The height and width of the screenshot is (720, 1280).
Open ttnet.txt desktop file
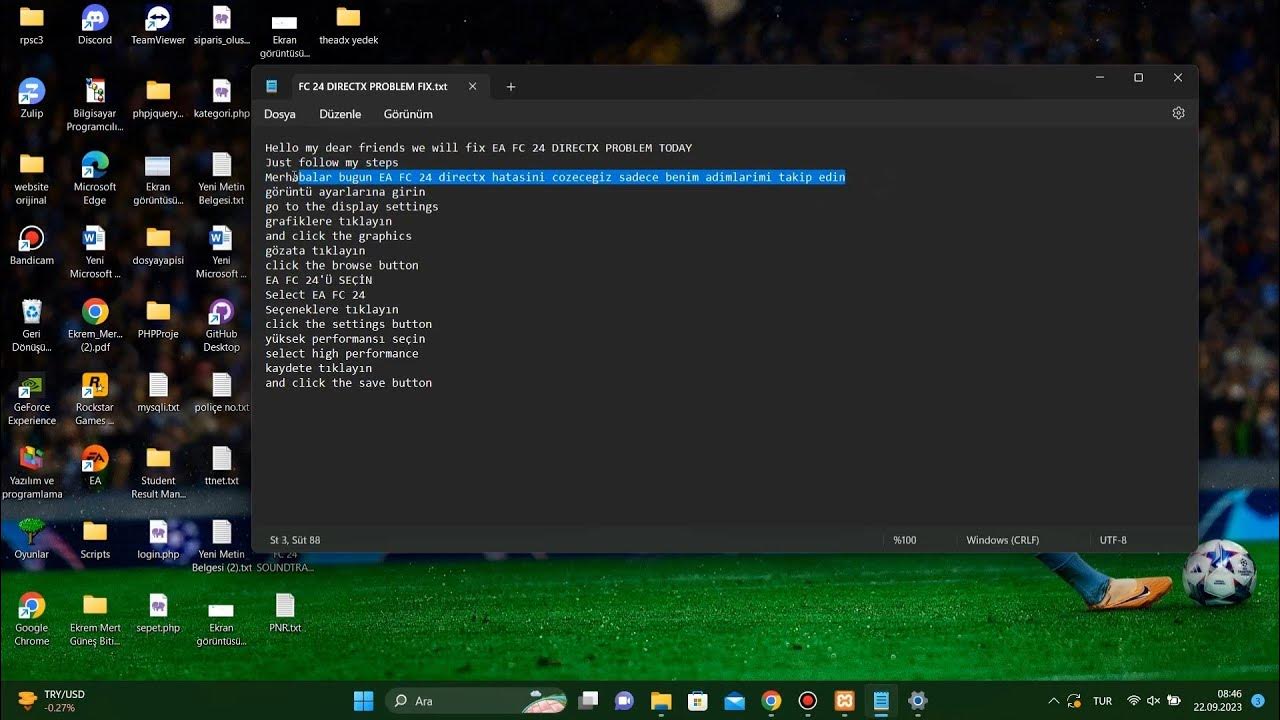click(x=221, y=465)
